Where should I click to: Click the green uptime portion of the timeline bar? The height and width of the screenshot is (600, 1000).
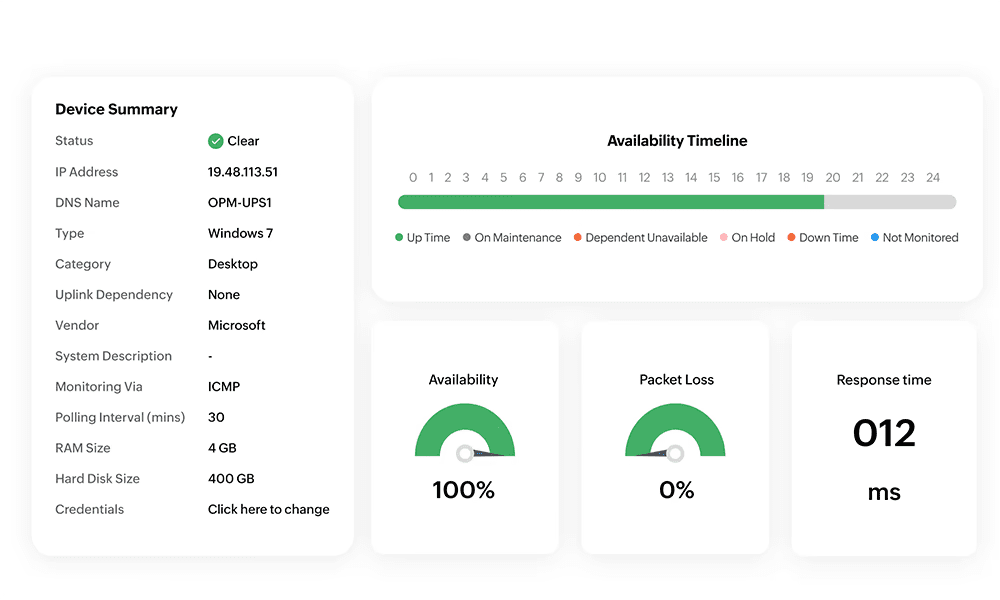click(610, 202)
